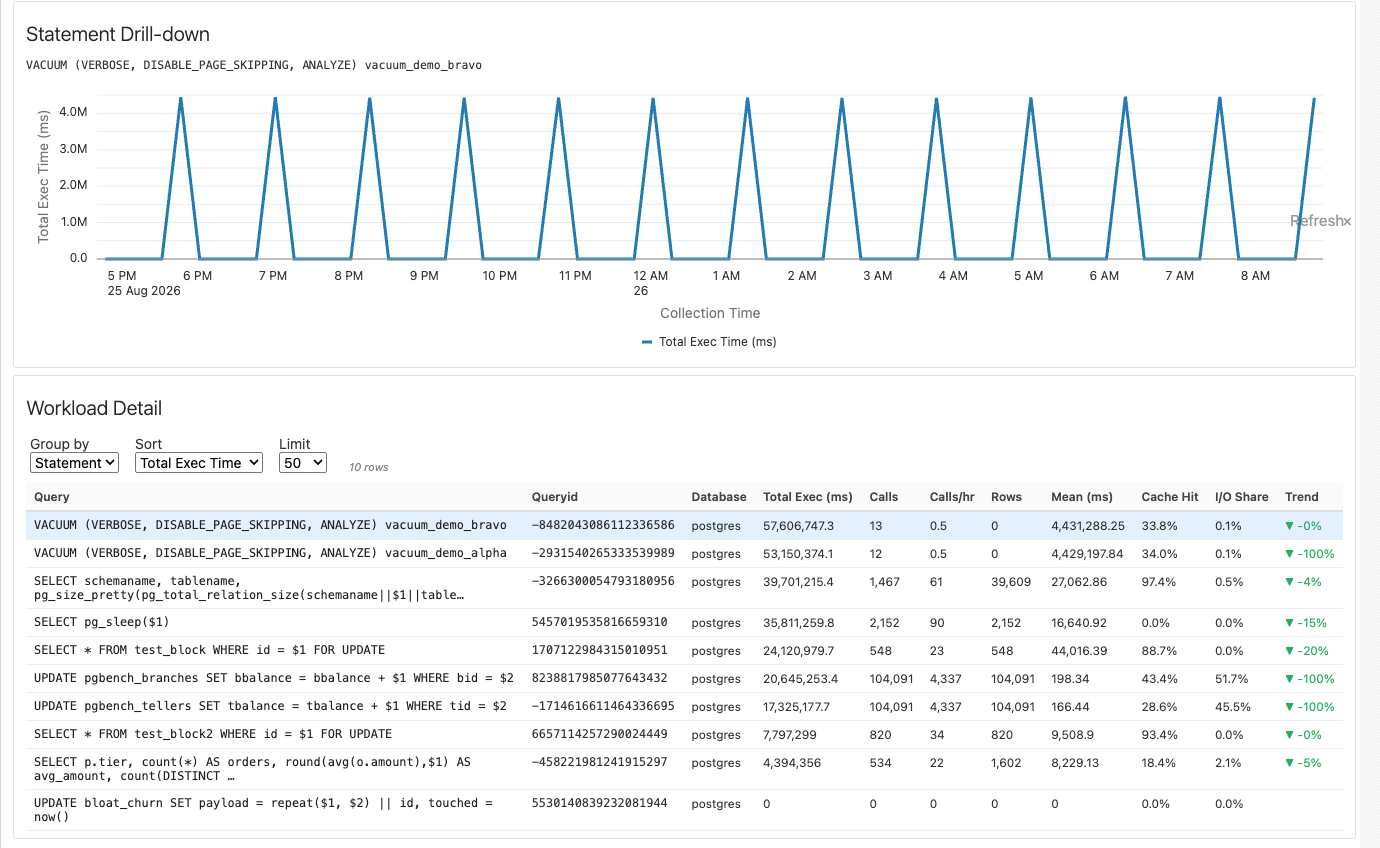Screen dimensions: 1380x848
Task: Open the Sort Total Exec Time dropdown
Action: pos(199,463)
